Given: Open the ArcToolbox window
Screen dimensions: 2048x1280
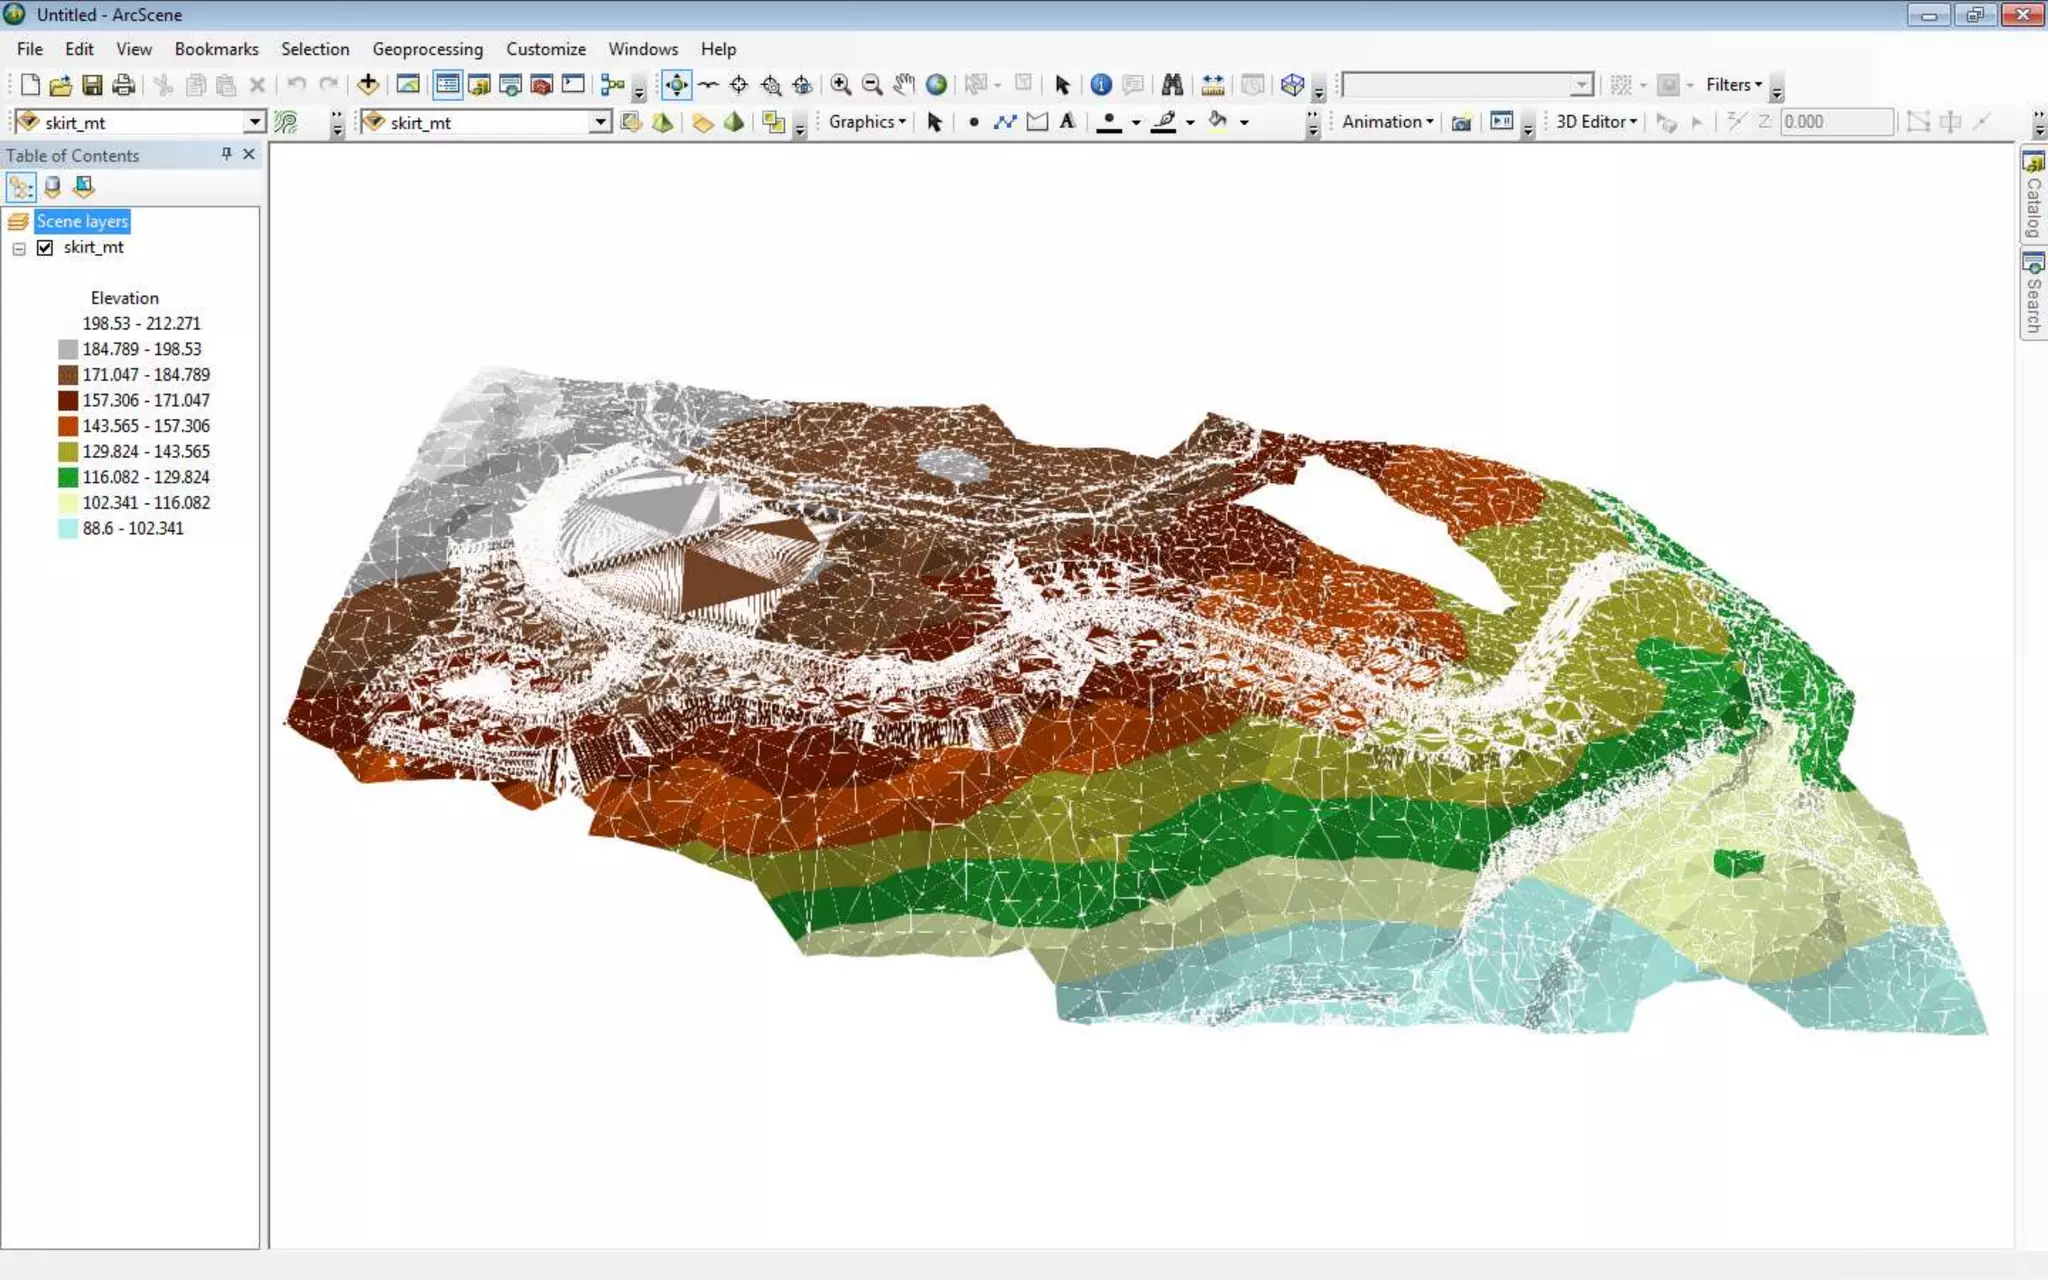Looking at the screenshot, I should click(x=541, y=85).
